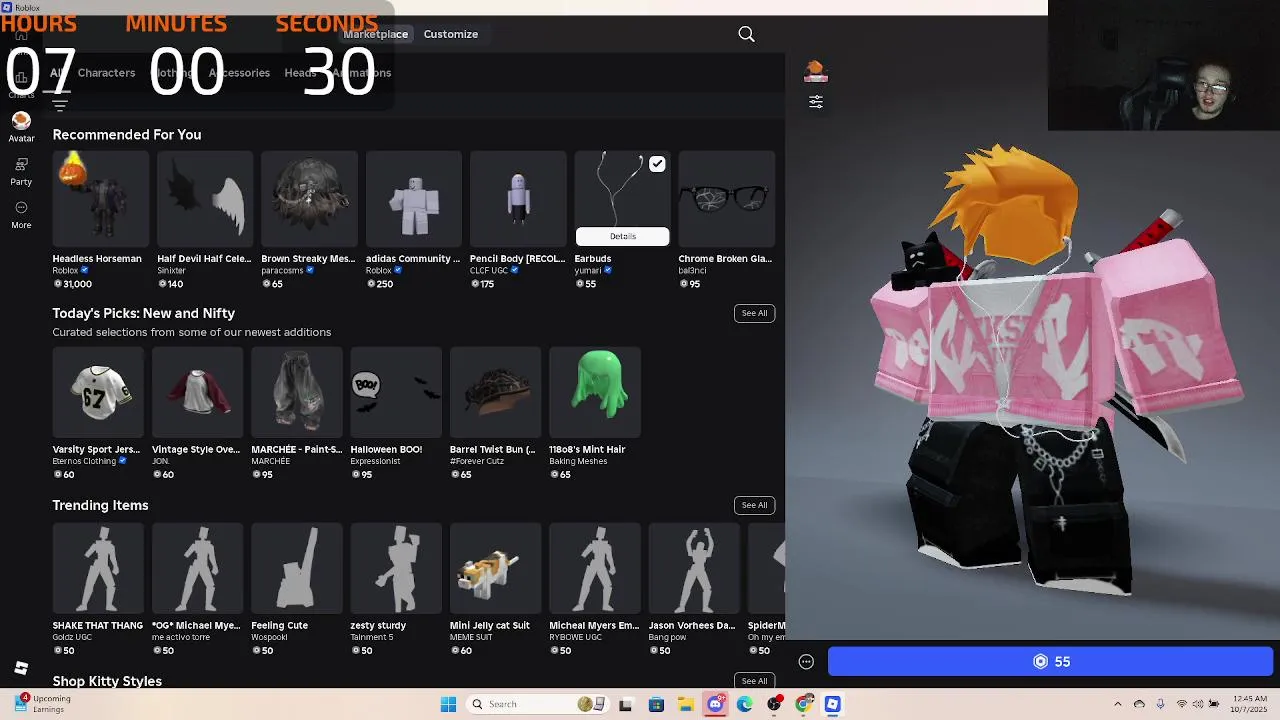Open the adidas Community item thumbnail
The width and height of the screenshot is (1280, 720).
tap(414, 198)
